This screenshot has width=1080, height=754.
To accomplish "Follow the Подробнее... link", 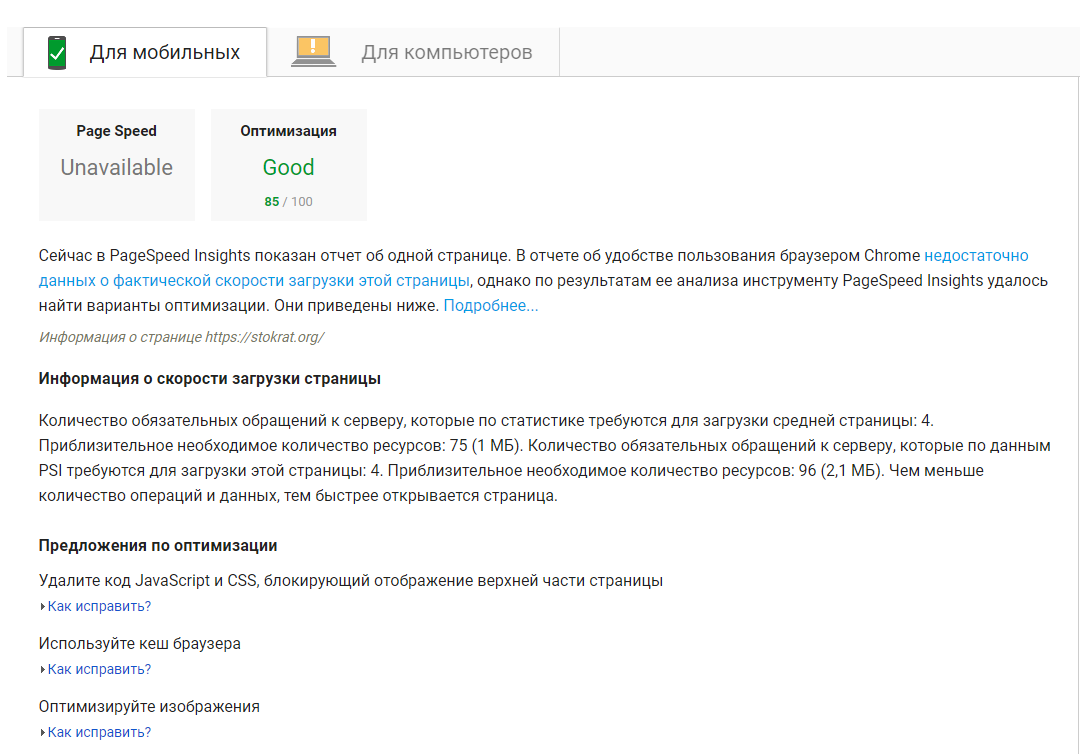I will (490, 305).
